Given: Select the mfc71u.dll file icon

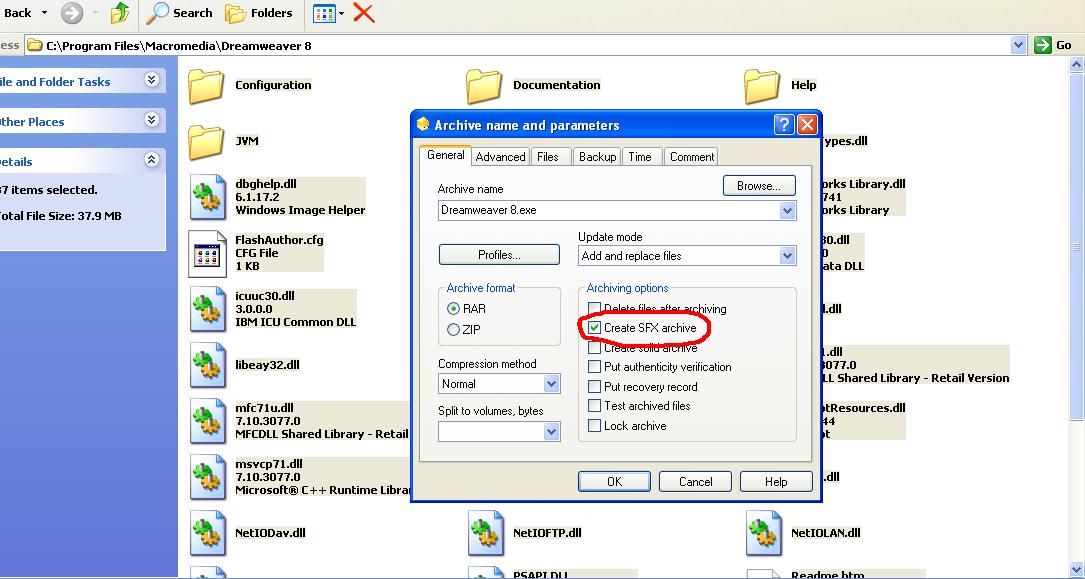Looking at the screenshot, I should (207, 421).
